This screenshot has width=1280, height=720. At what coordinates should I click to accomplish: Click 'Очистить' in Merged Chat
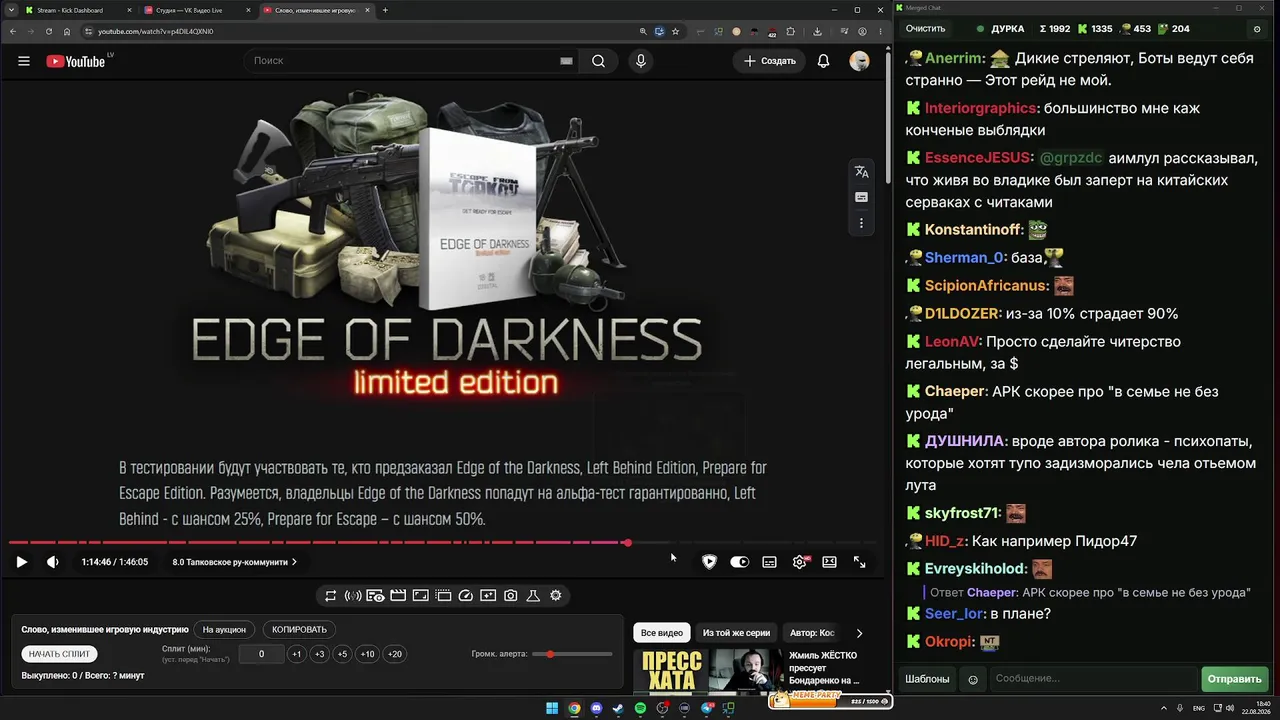tap(925, 29)
